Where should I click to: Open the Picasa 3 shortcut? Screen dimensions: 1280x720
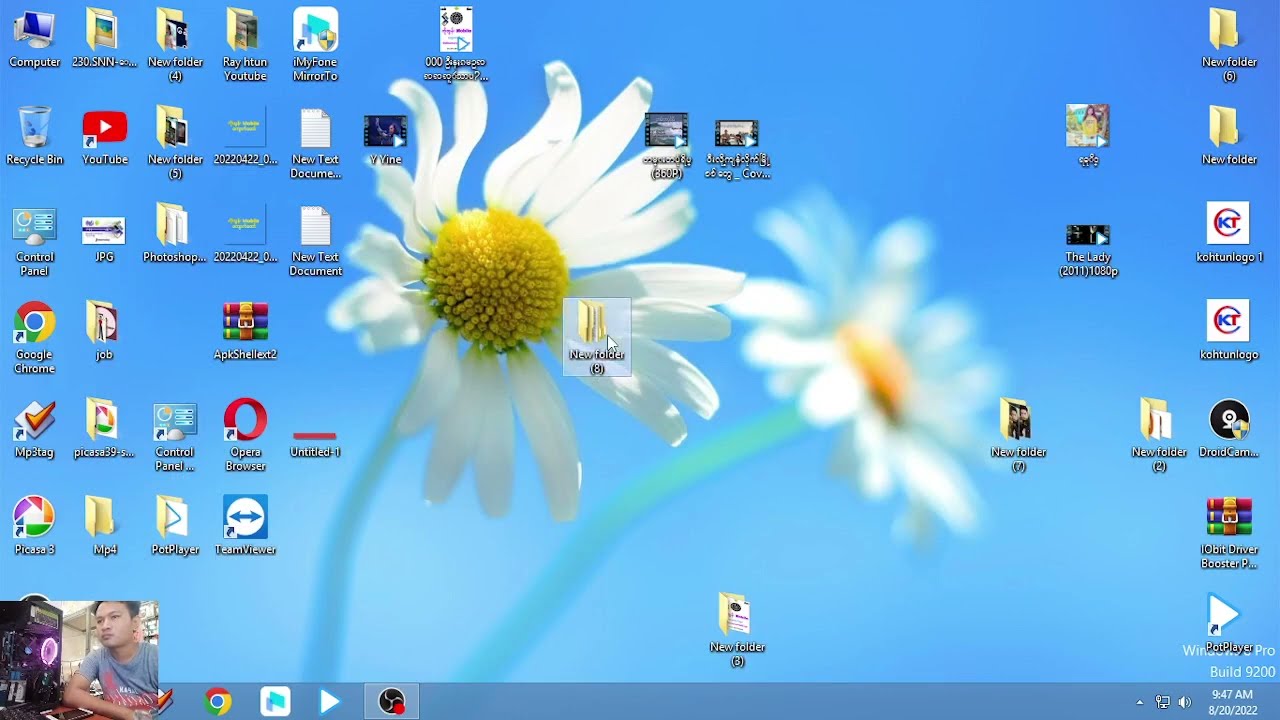[35, 526]
